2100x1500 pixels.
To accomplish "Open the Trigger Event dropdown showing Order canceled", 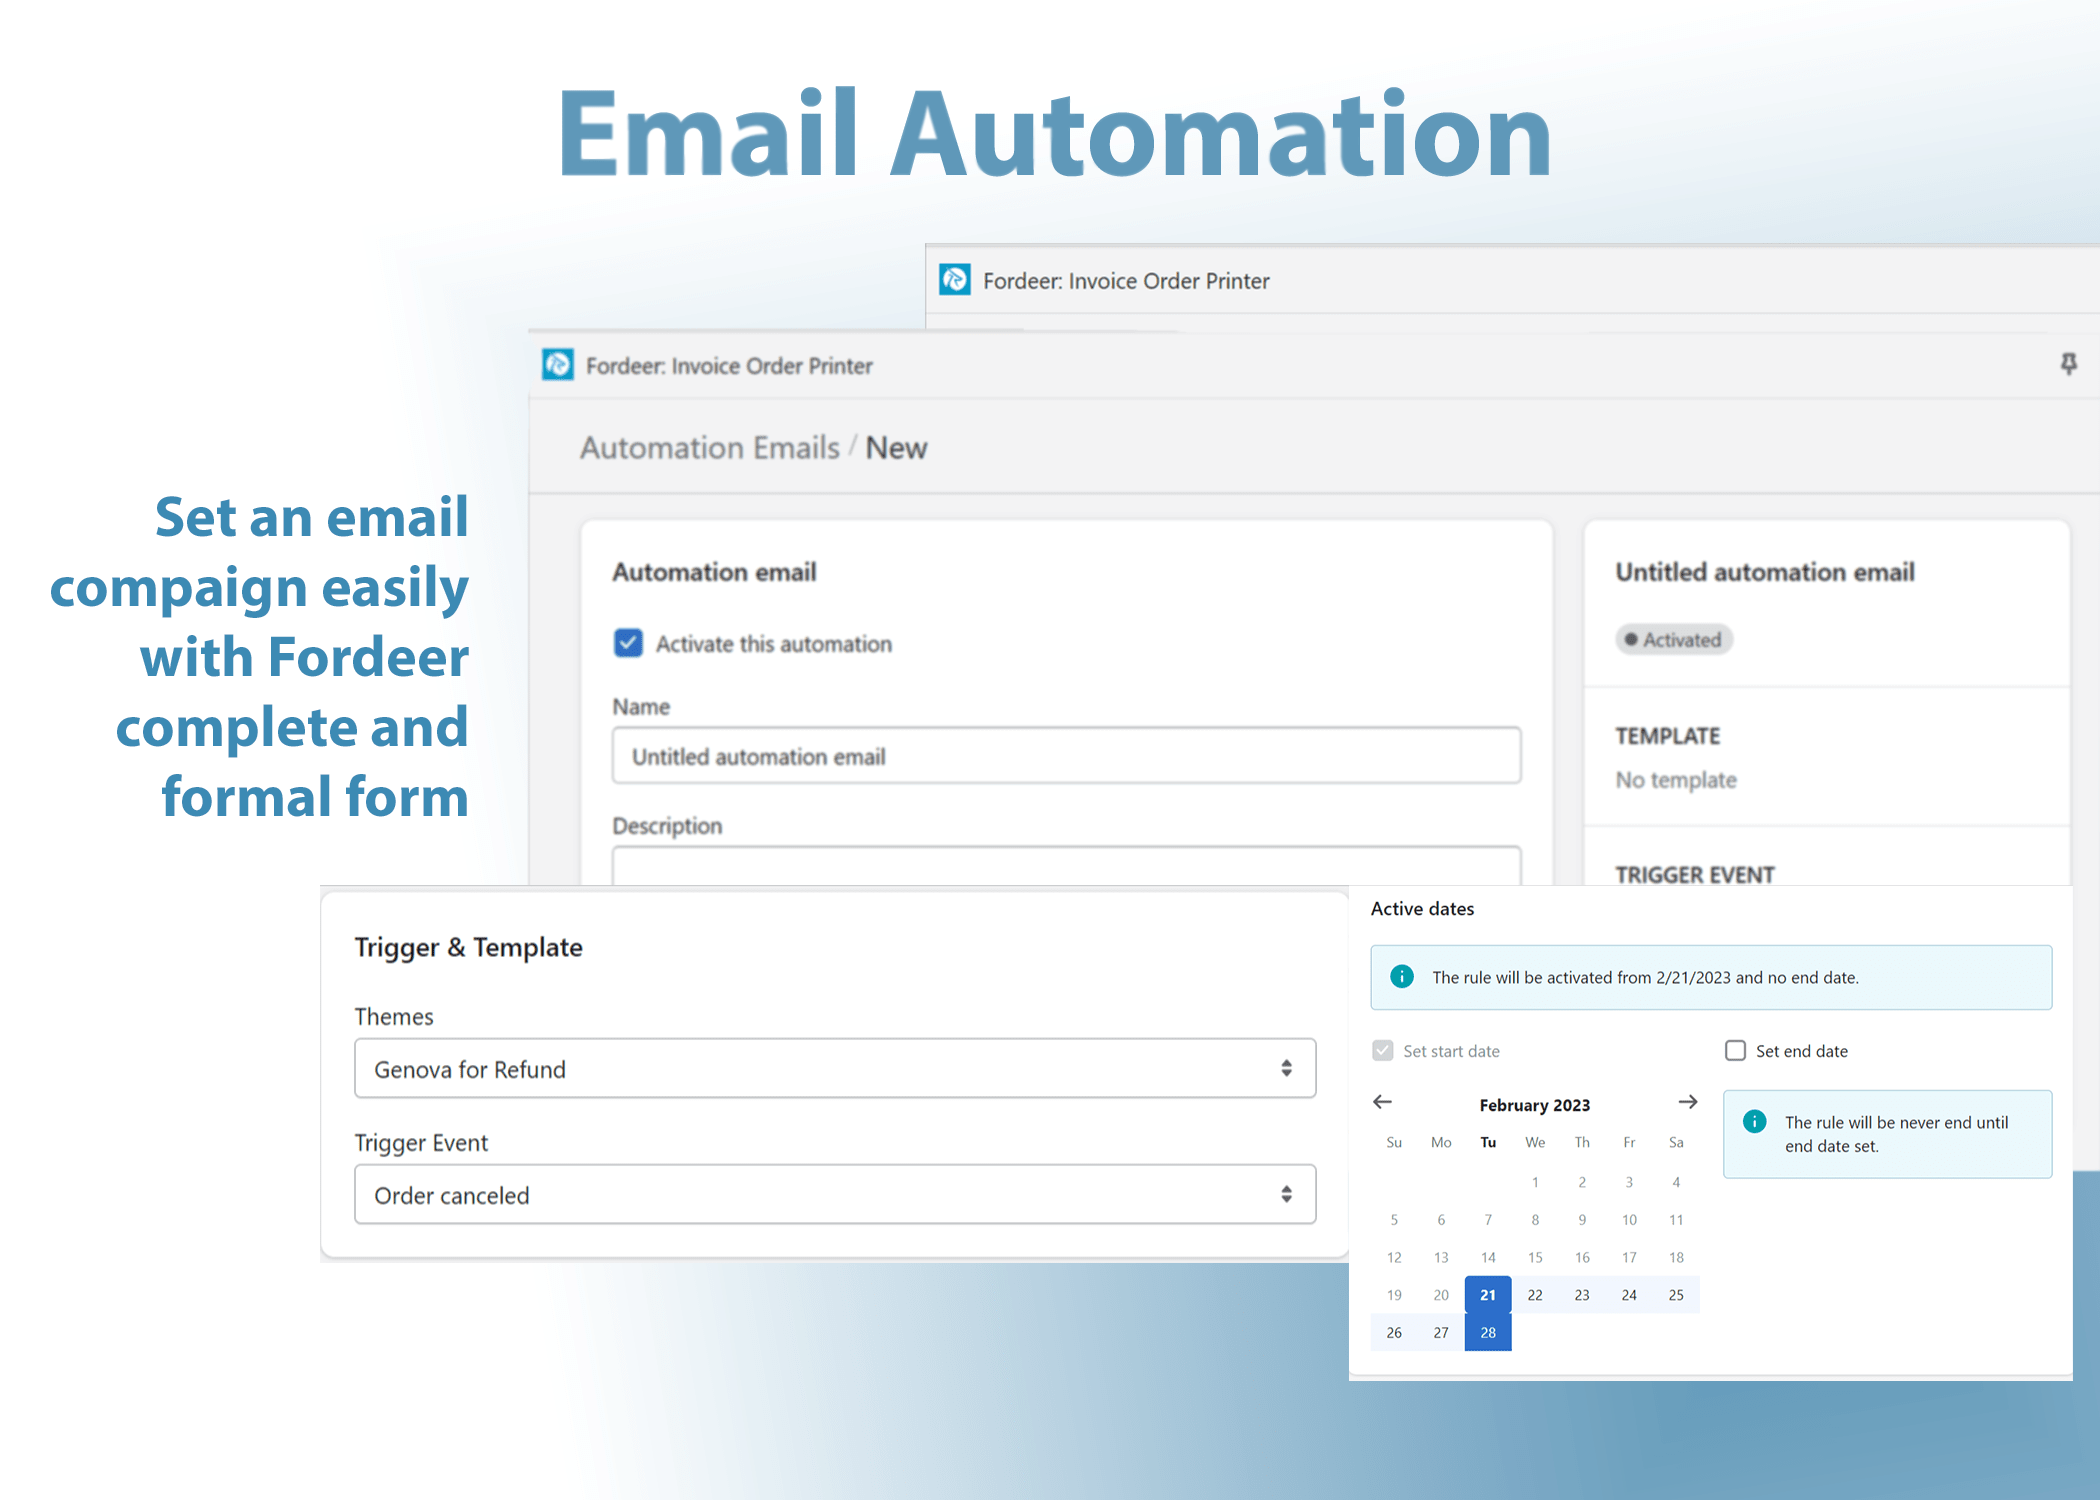I will [835, 1195].
